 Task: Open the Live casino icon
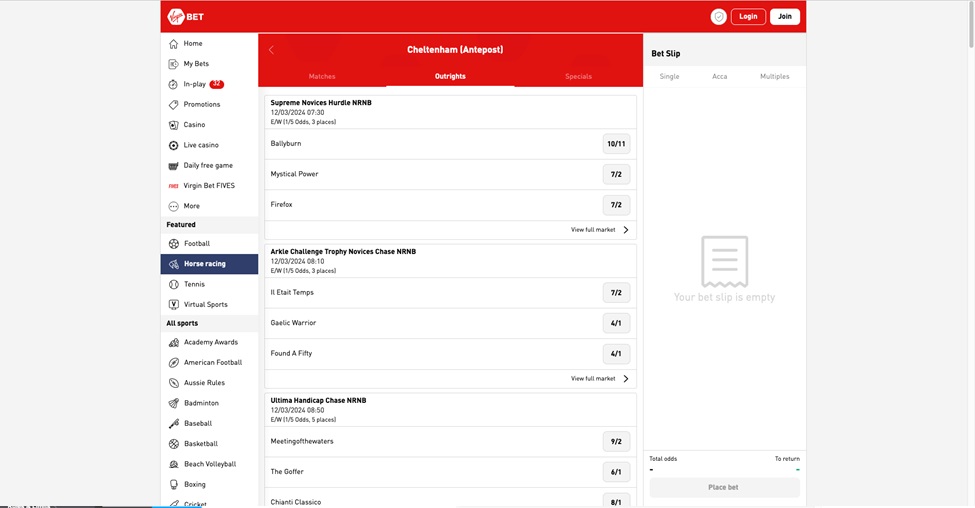click(x=174, y=145)
